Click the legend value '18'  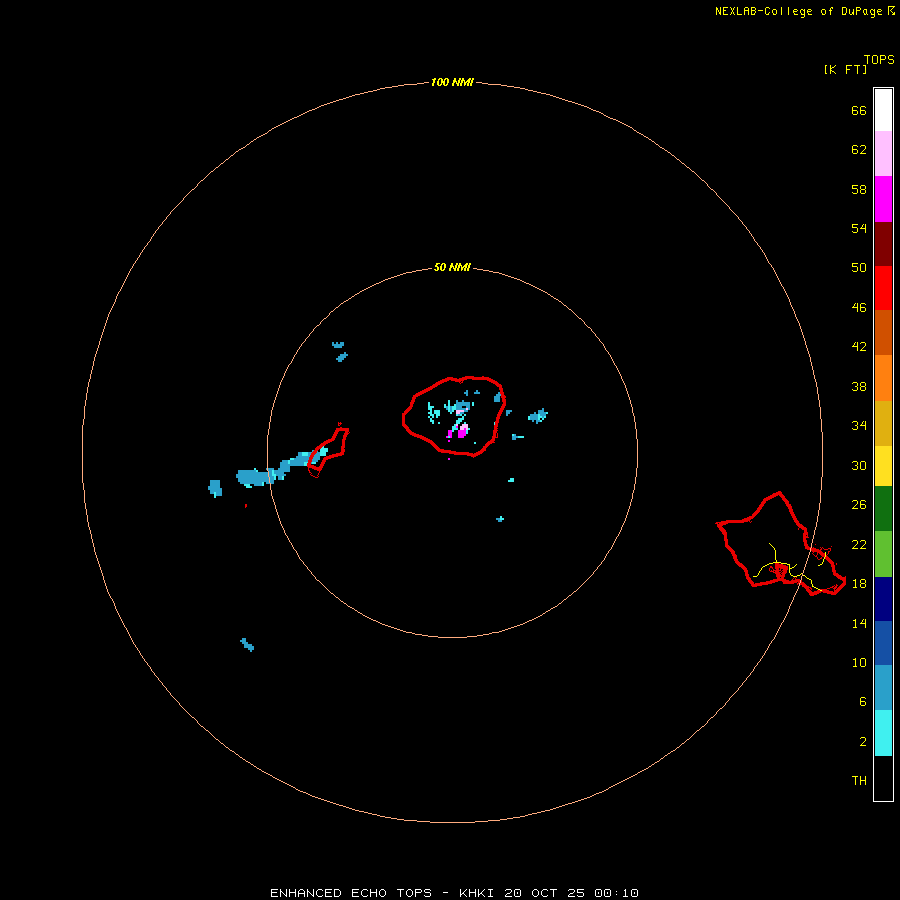859,583
